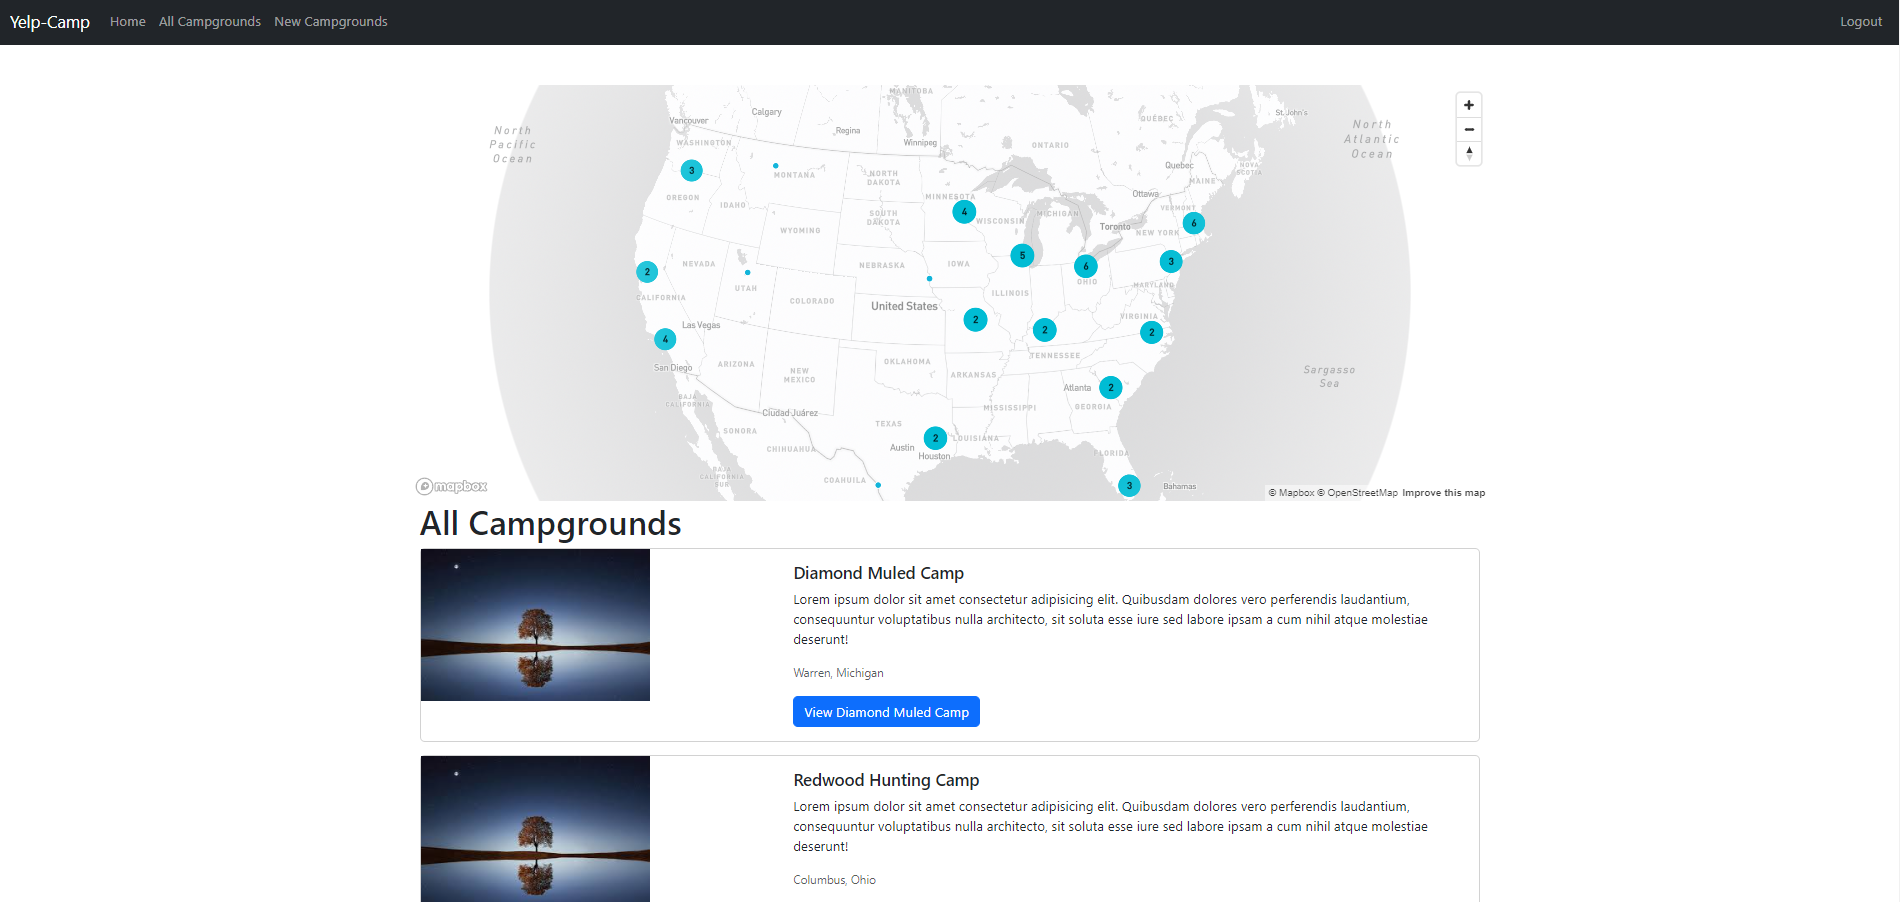Reset map bearing with compass button
The image size is (1900, 902).
pos(1469,153)
